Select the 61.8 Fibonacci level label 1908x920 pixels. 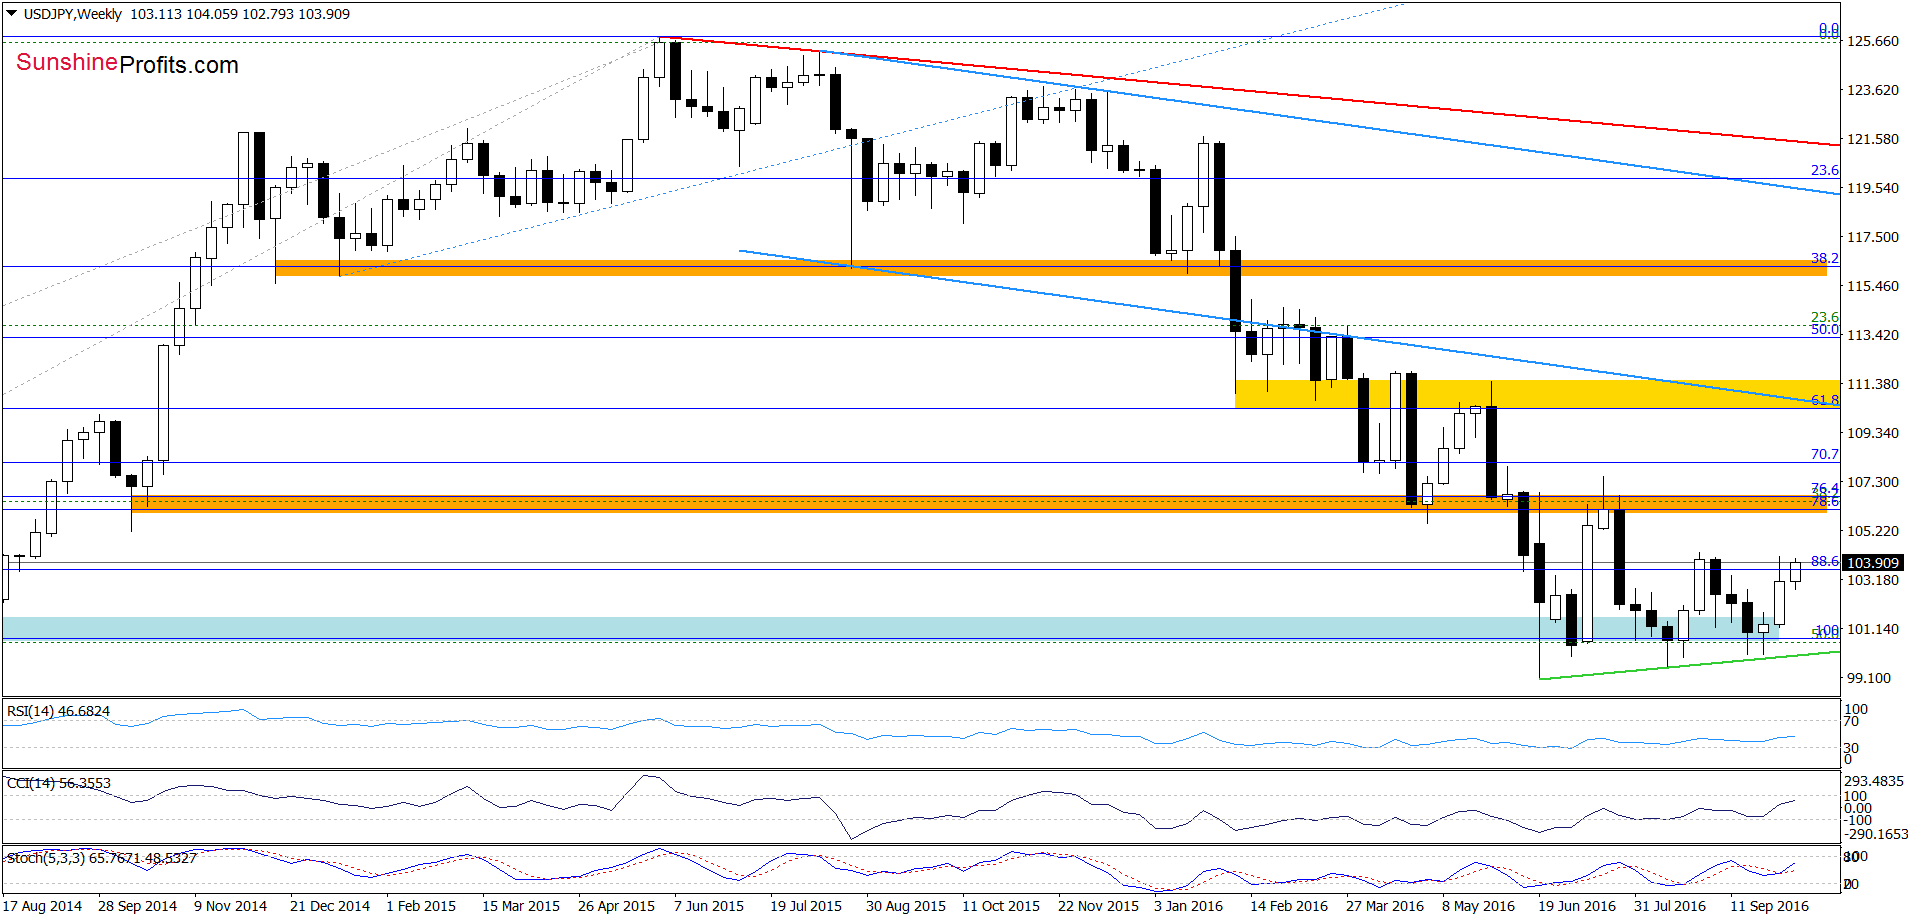pos(1824,400)
